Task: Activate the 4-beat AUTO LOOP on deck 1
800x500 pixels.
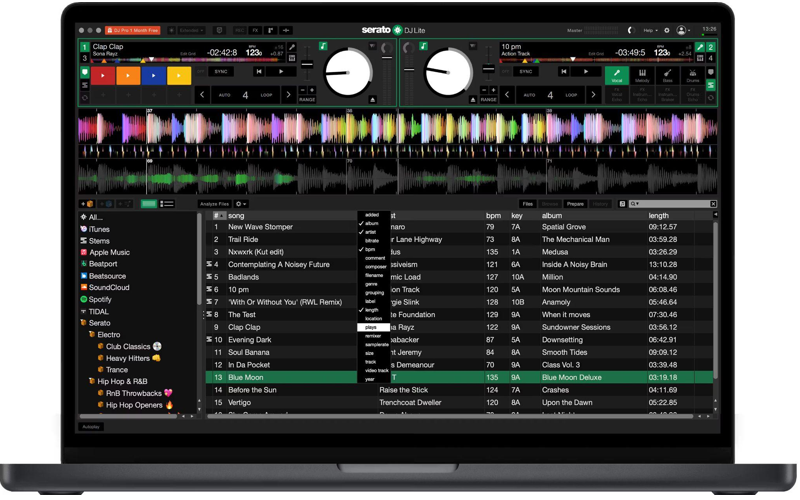Action: click(245, 95)
